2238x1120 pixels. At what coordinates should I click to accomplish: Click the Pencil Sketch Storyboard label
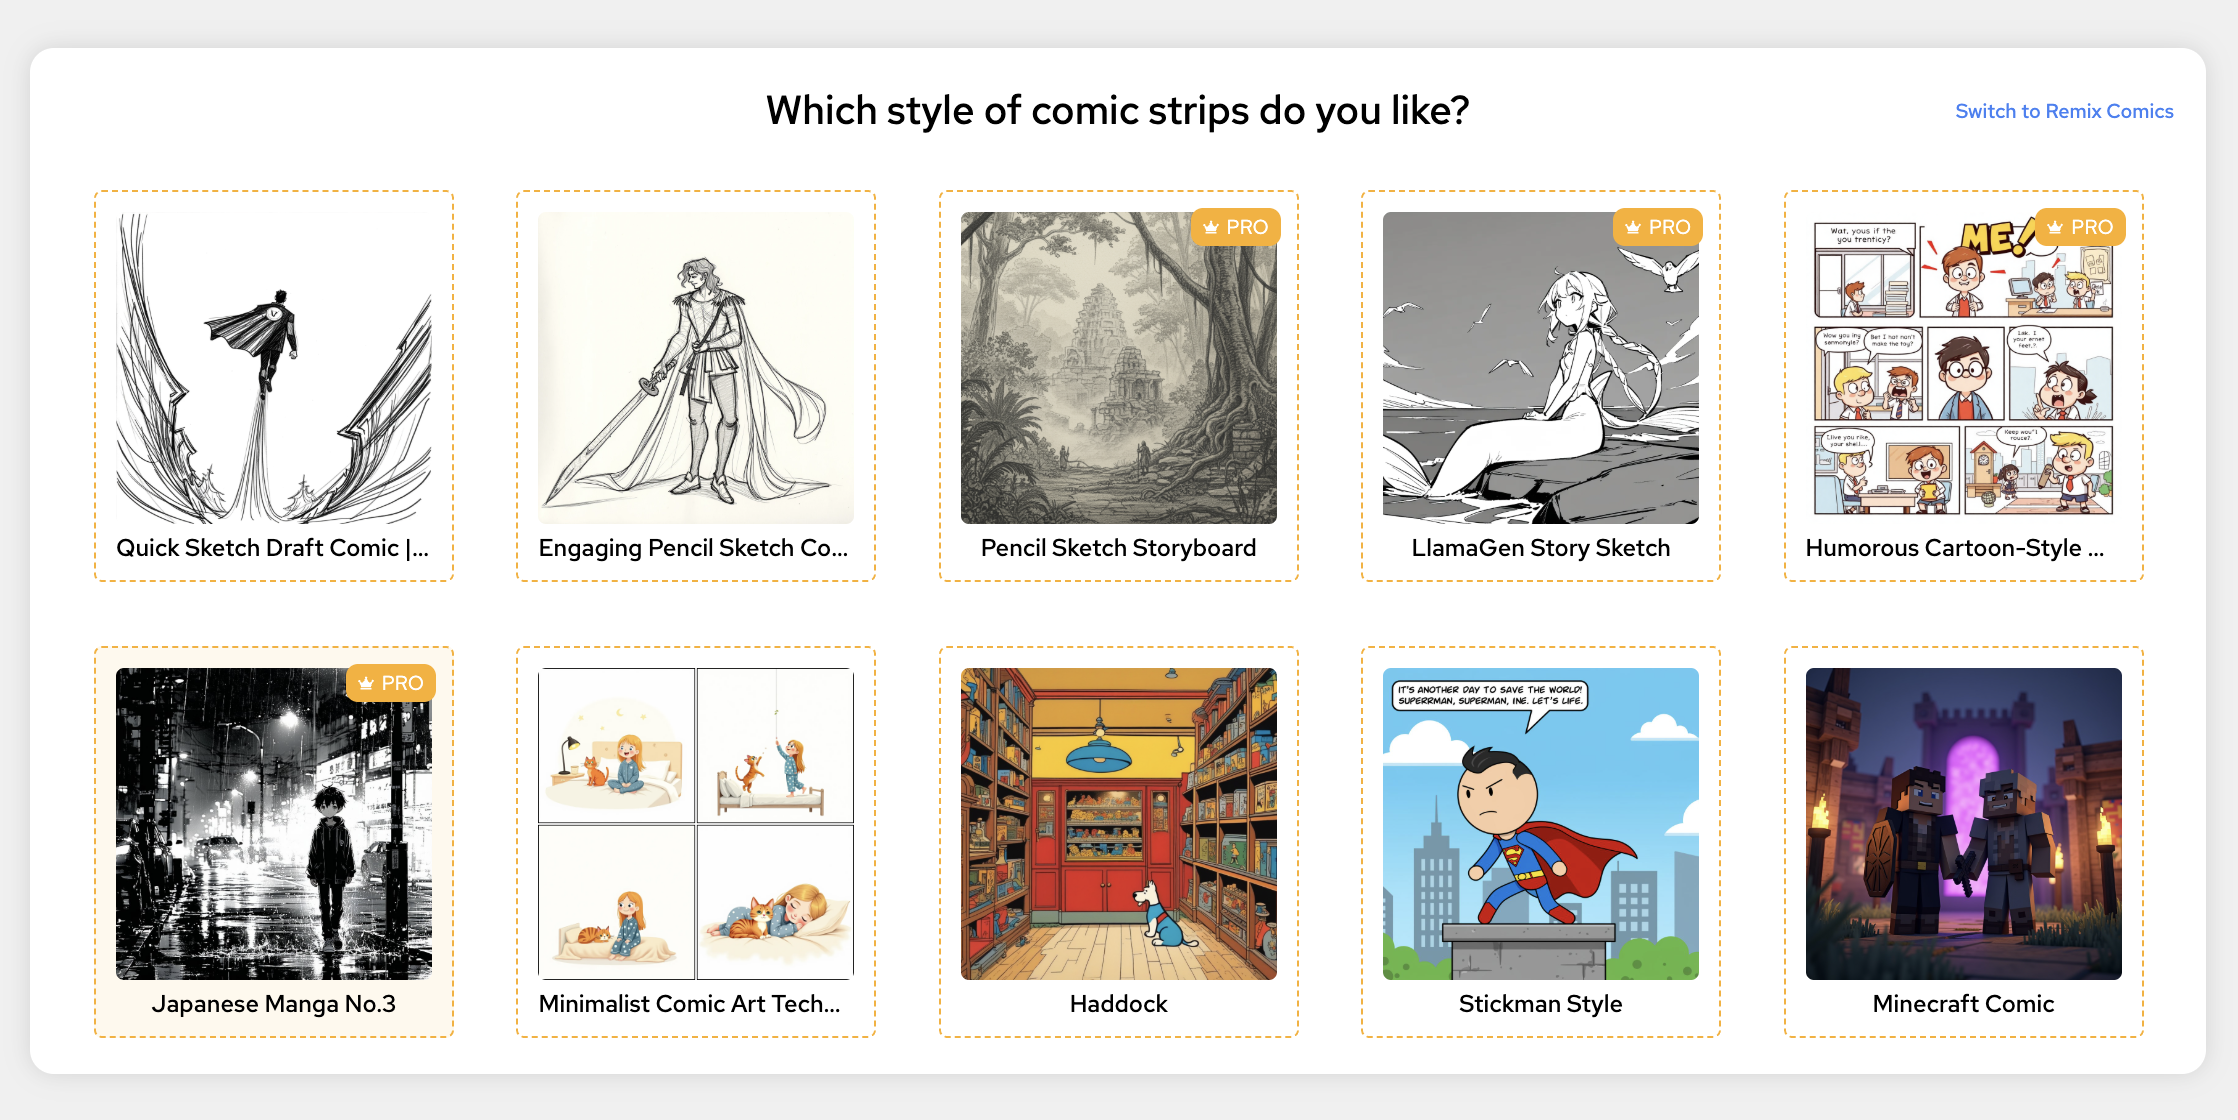pos(1118,548)
